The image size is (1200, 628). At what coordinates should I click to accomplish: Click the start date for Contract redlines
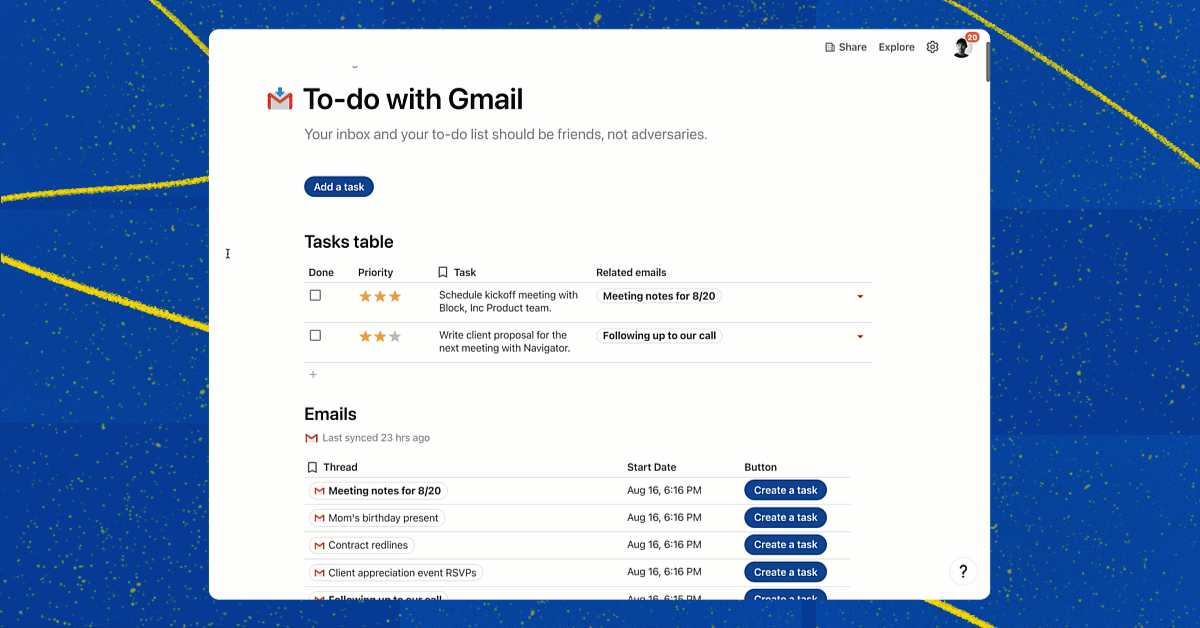(x=664, y=544)
